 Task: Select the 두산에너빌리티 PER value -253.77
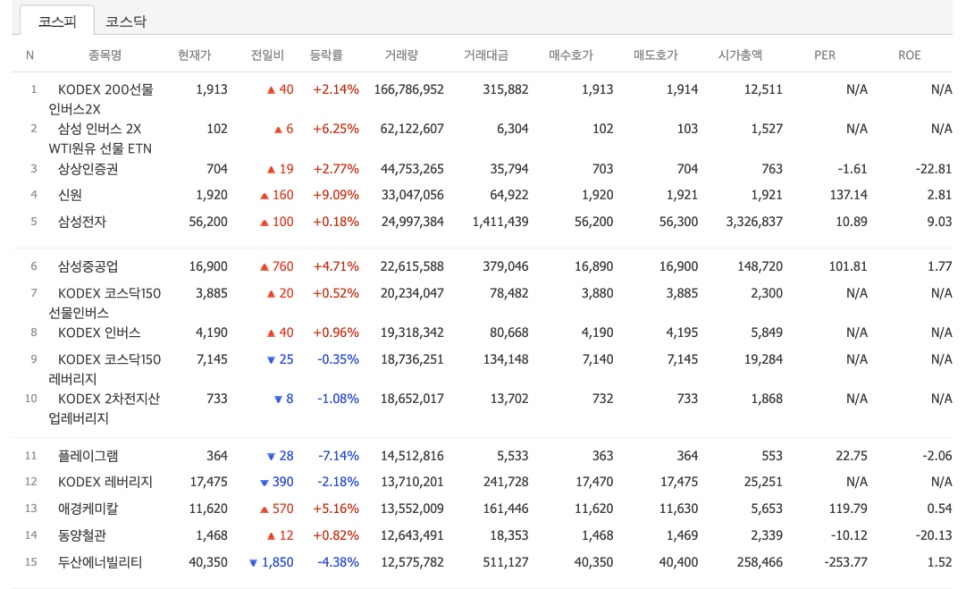[845, 562]
